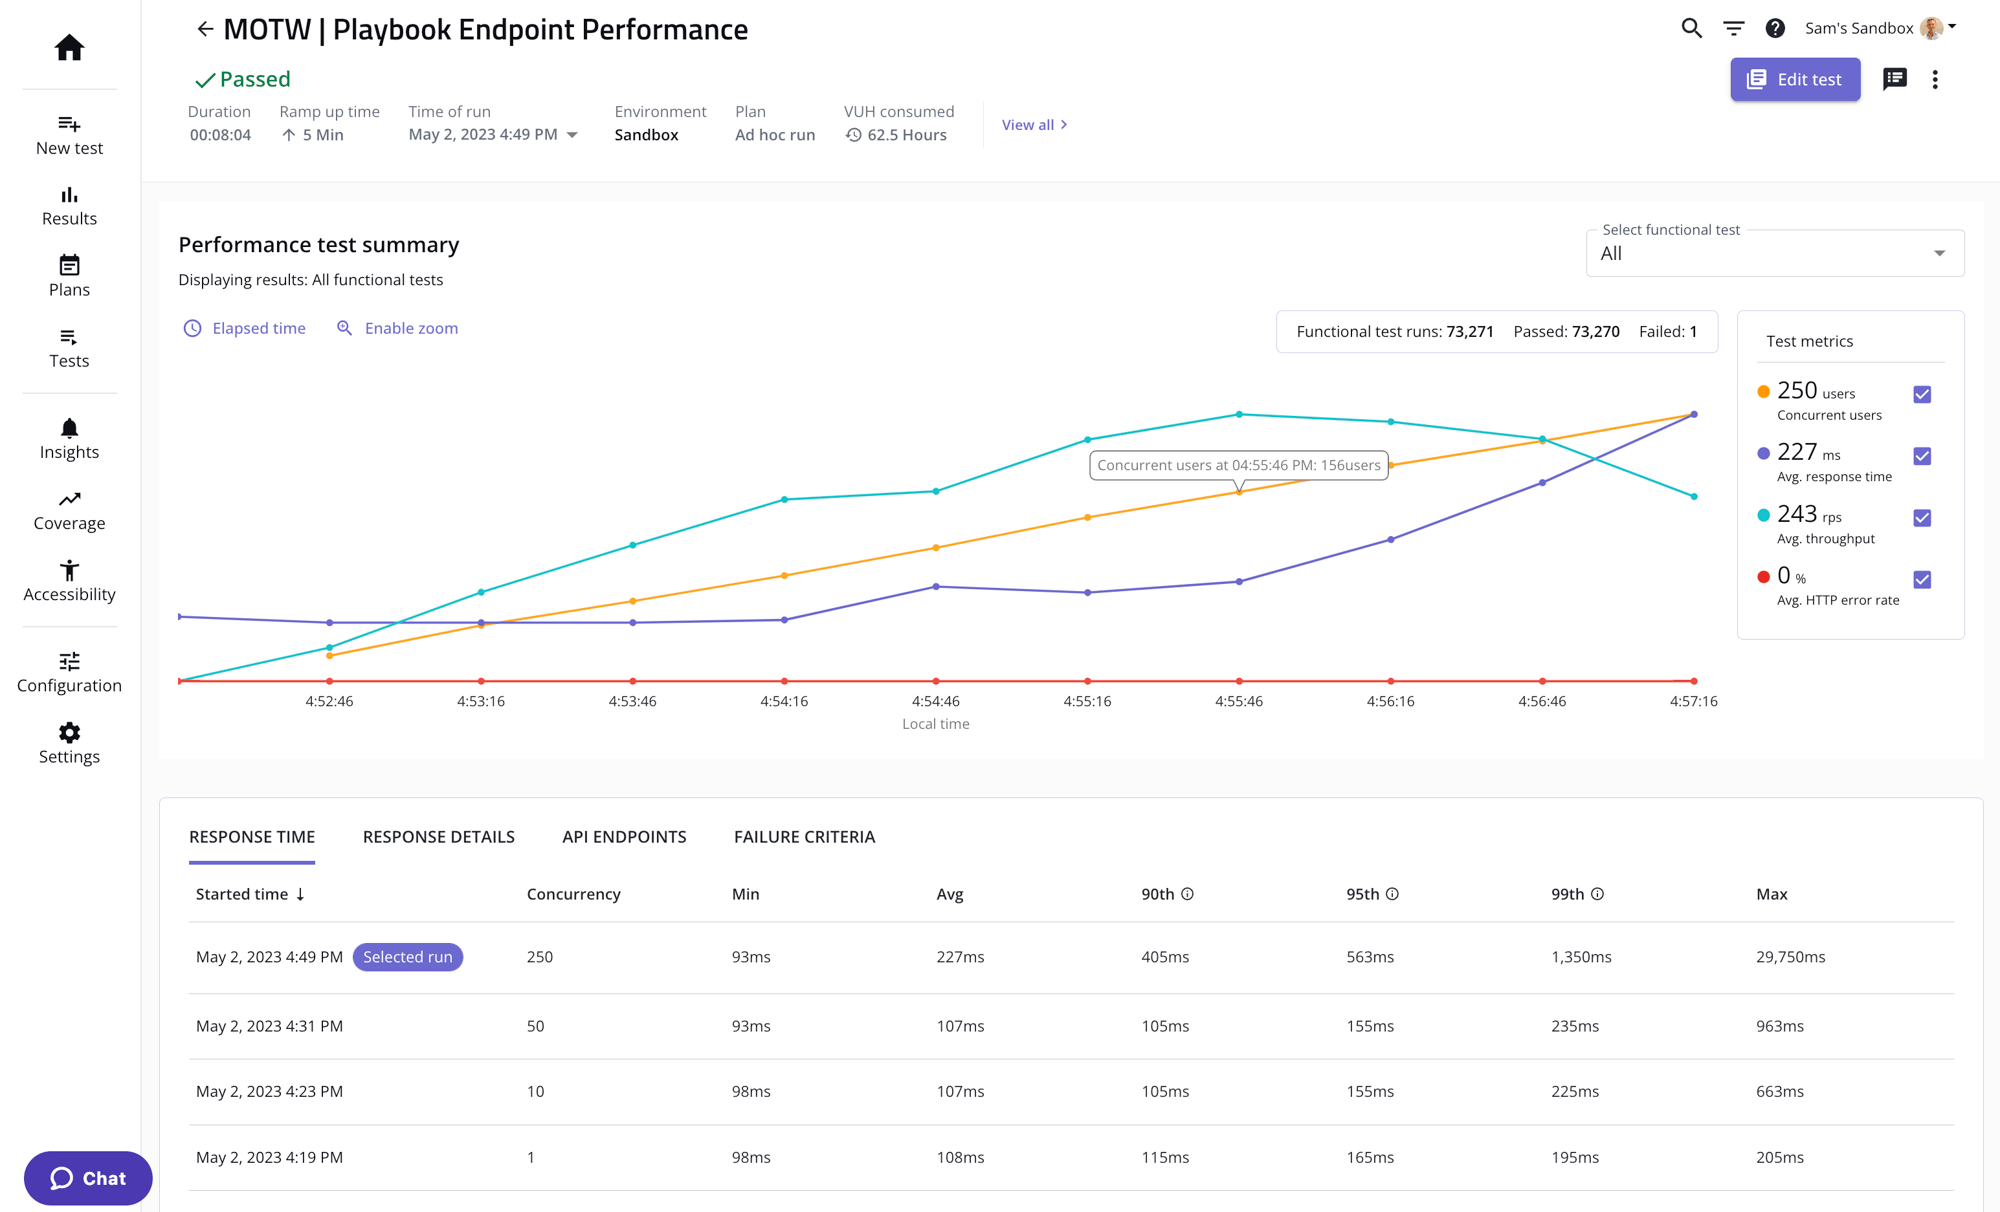The width and height of the screenshot is (2000, 1212).
Task: Open the comments panel icon beside Edit test
Action: pos(1894,79)
